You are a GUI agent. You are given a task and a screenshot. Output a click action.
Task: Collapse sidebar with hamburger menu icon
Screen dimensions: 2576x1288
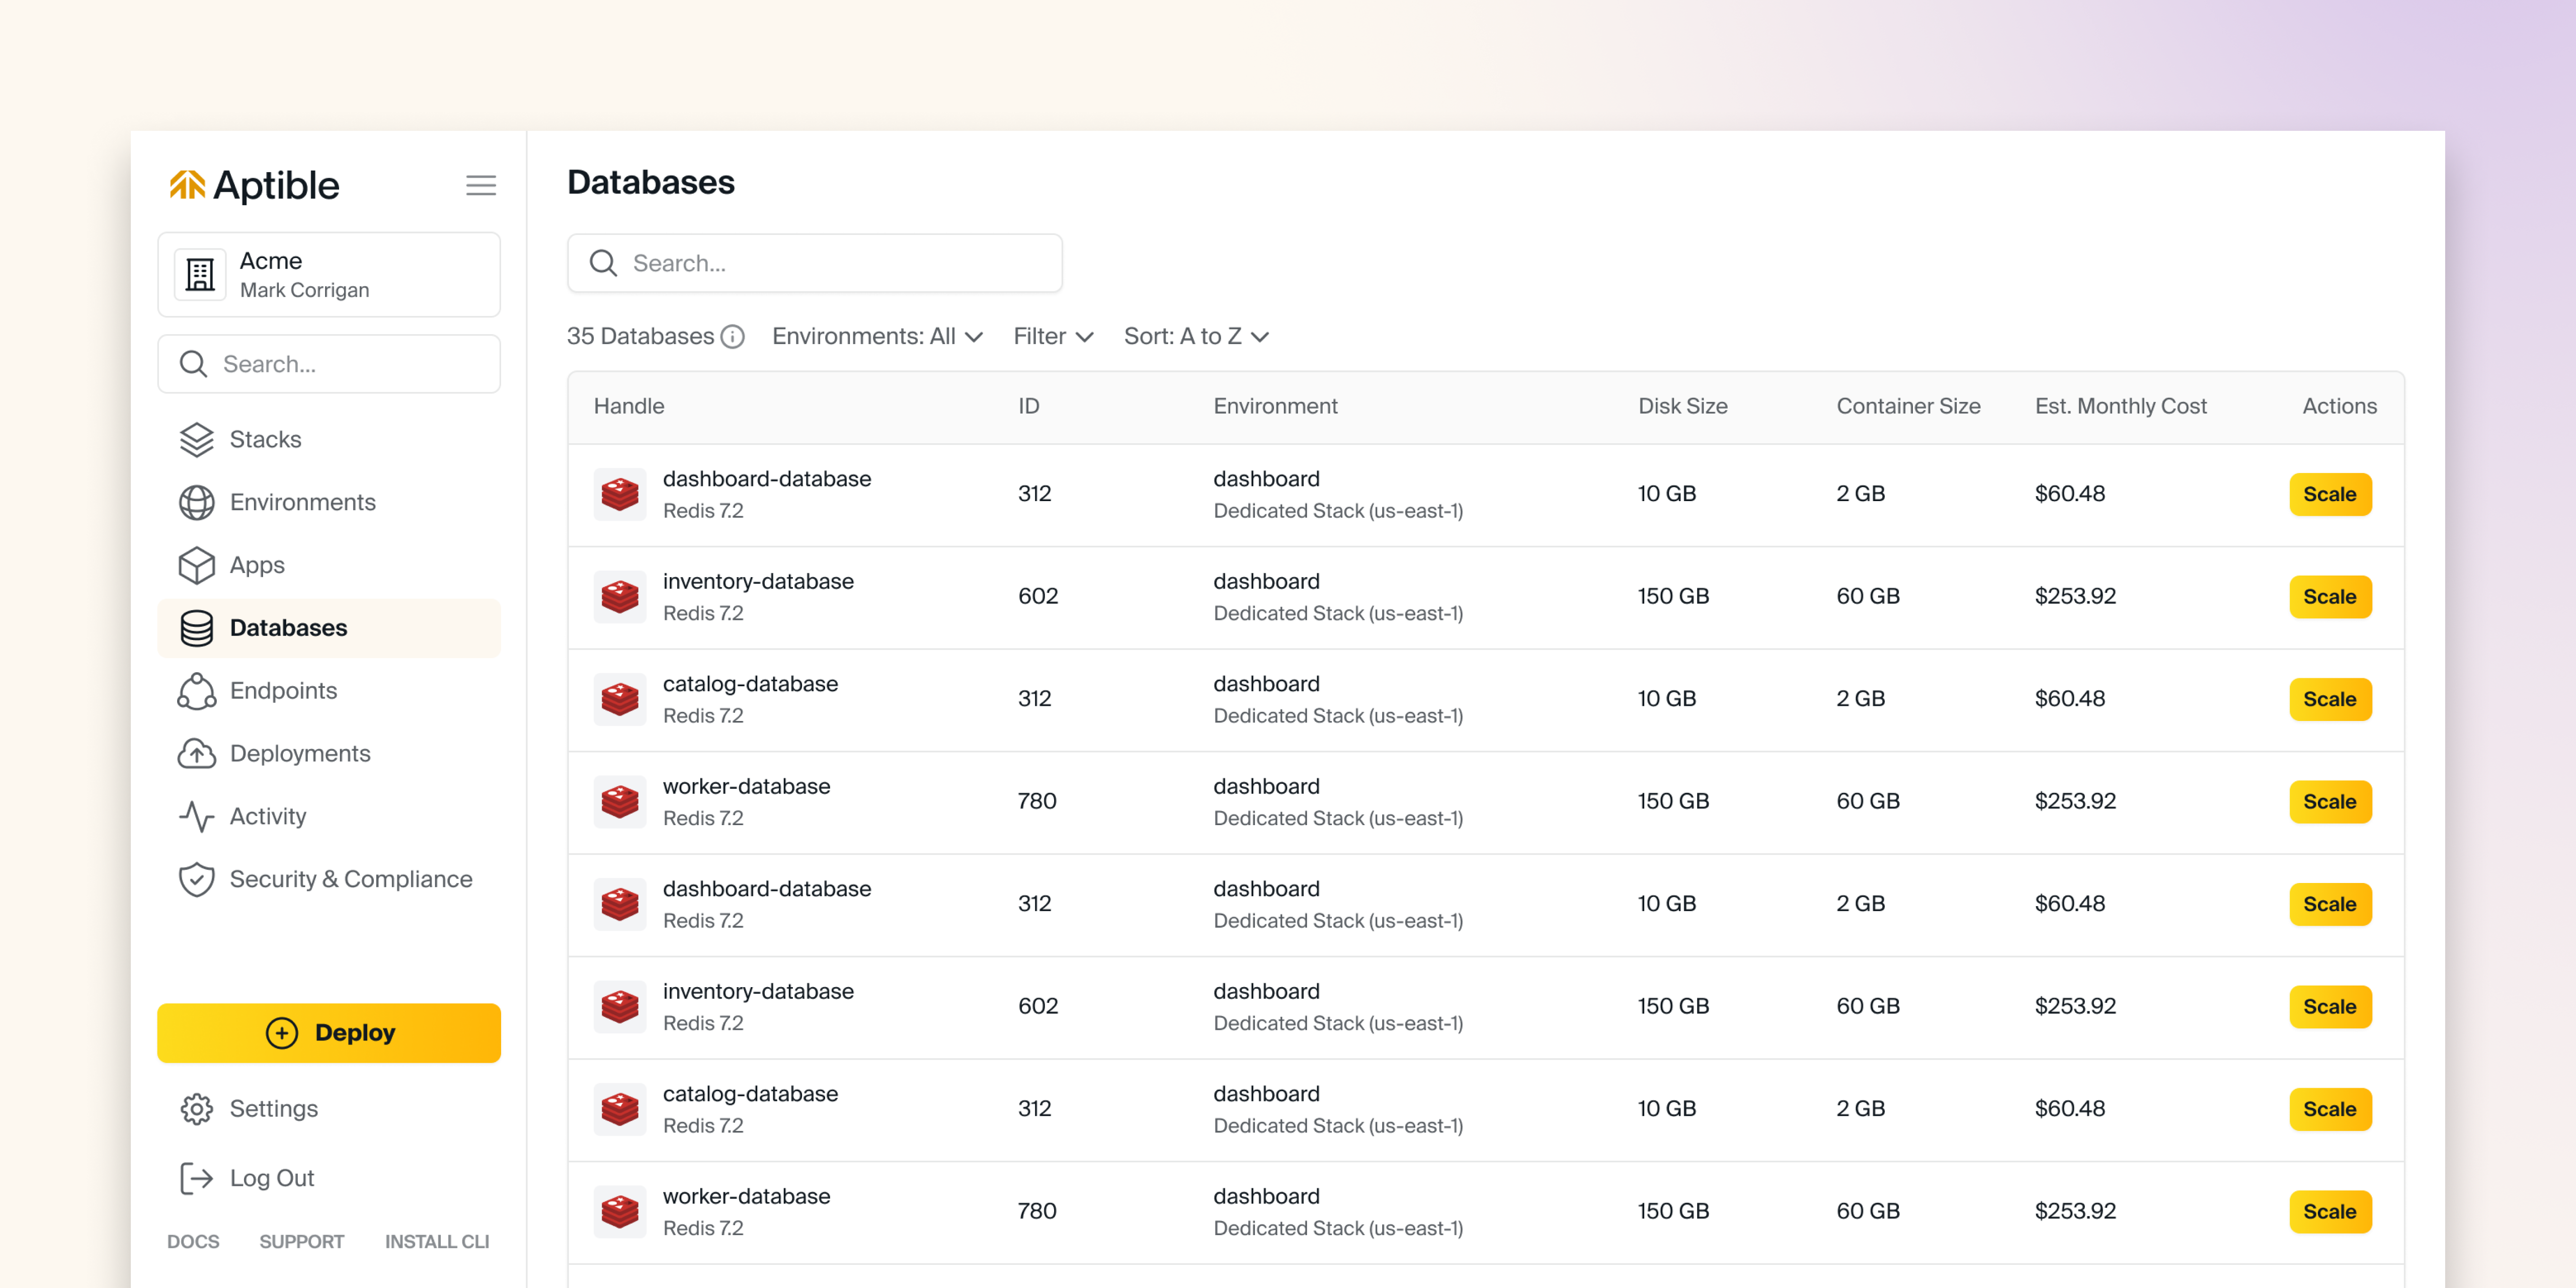[480, 185]
